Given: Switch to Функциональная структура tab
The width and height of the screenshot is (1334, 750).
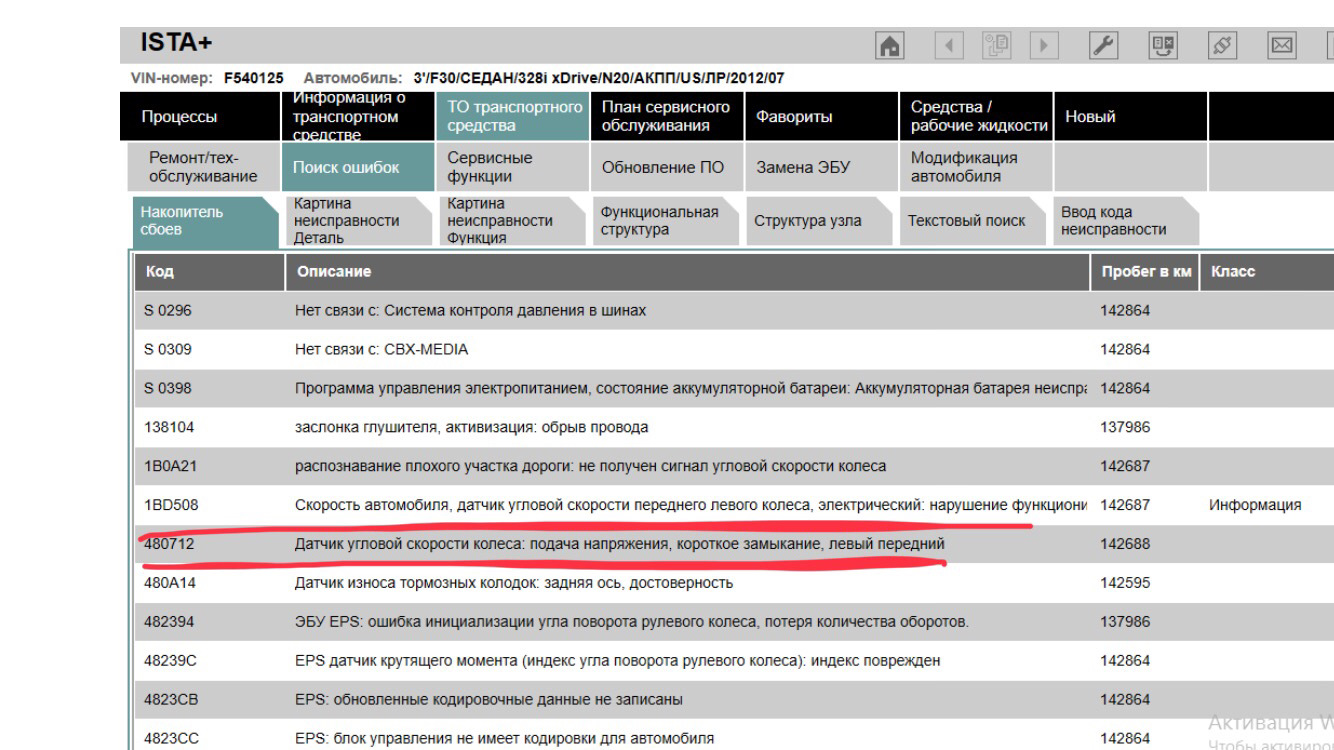Looking at the screenshot, I should click(665, 221).
